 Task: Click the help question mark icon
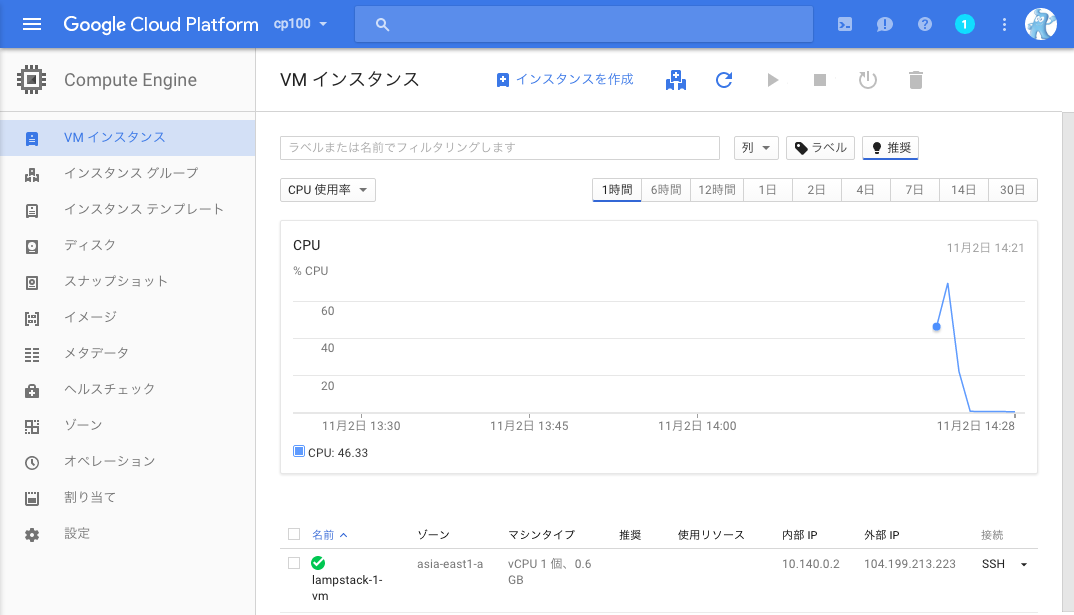(924, 24)
